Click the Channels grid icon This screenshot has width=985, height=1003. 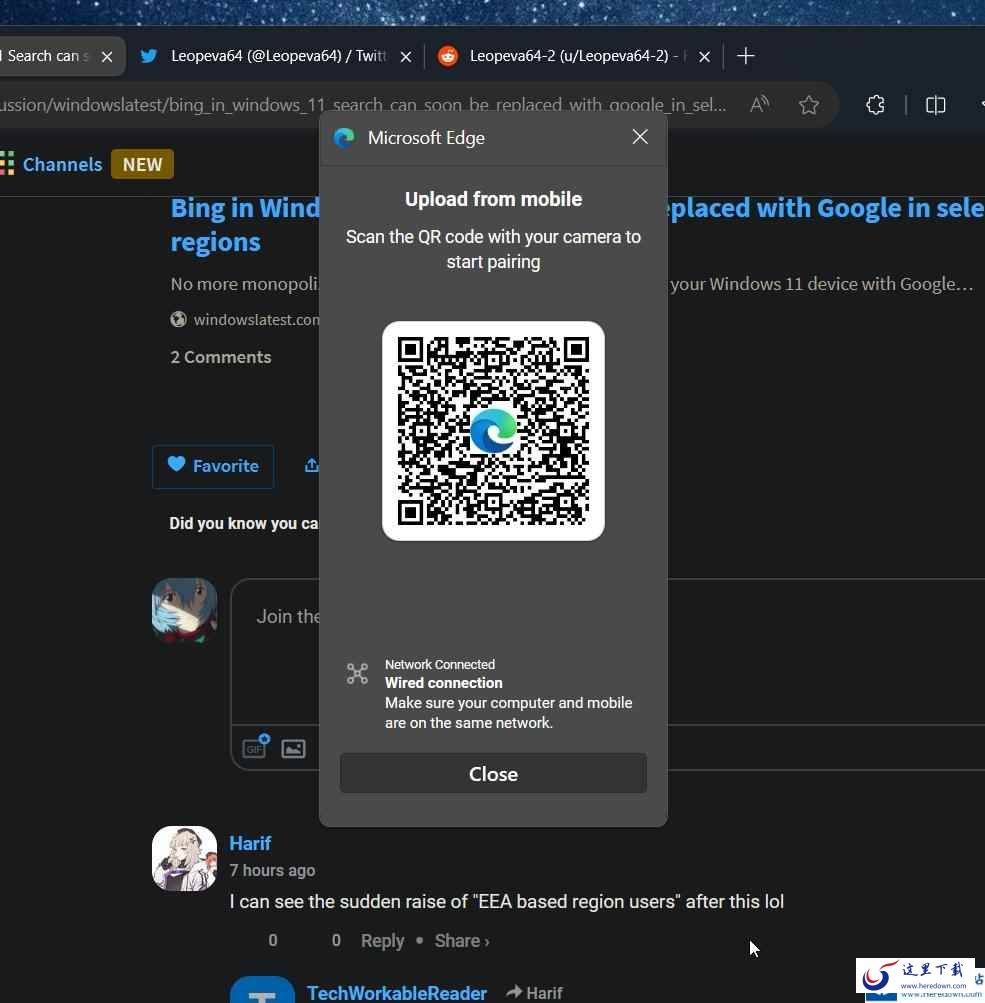point(7,164)
